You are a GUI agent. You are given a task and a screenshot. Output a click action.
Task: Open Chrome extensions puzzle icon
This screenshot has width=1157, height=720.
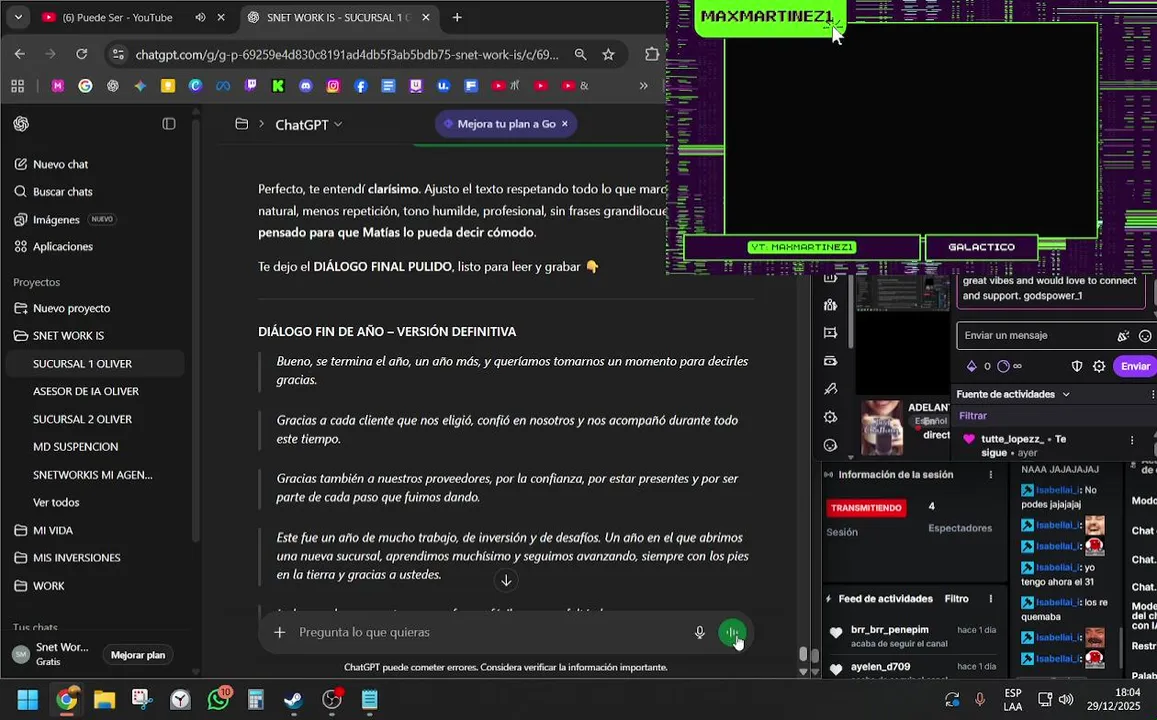[652, 55]
